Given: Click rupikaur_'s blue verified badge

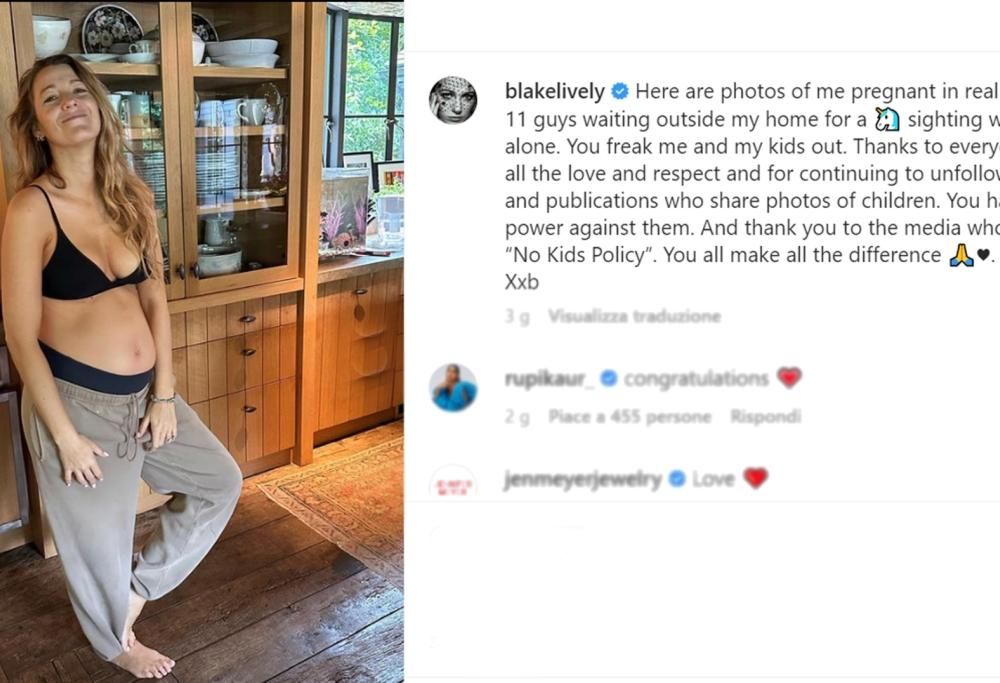Looking at the screenshot, I should coord(609,379).
